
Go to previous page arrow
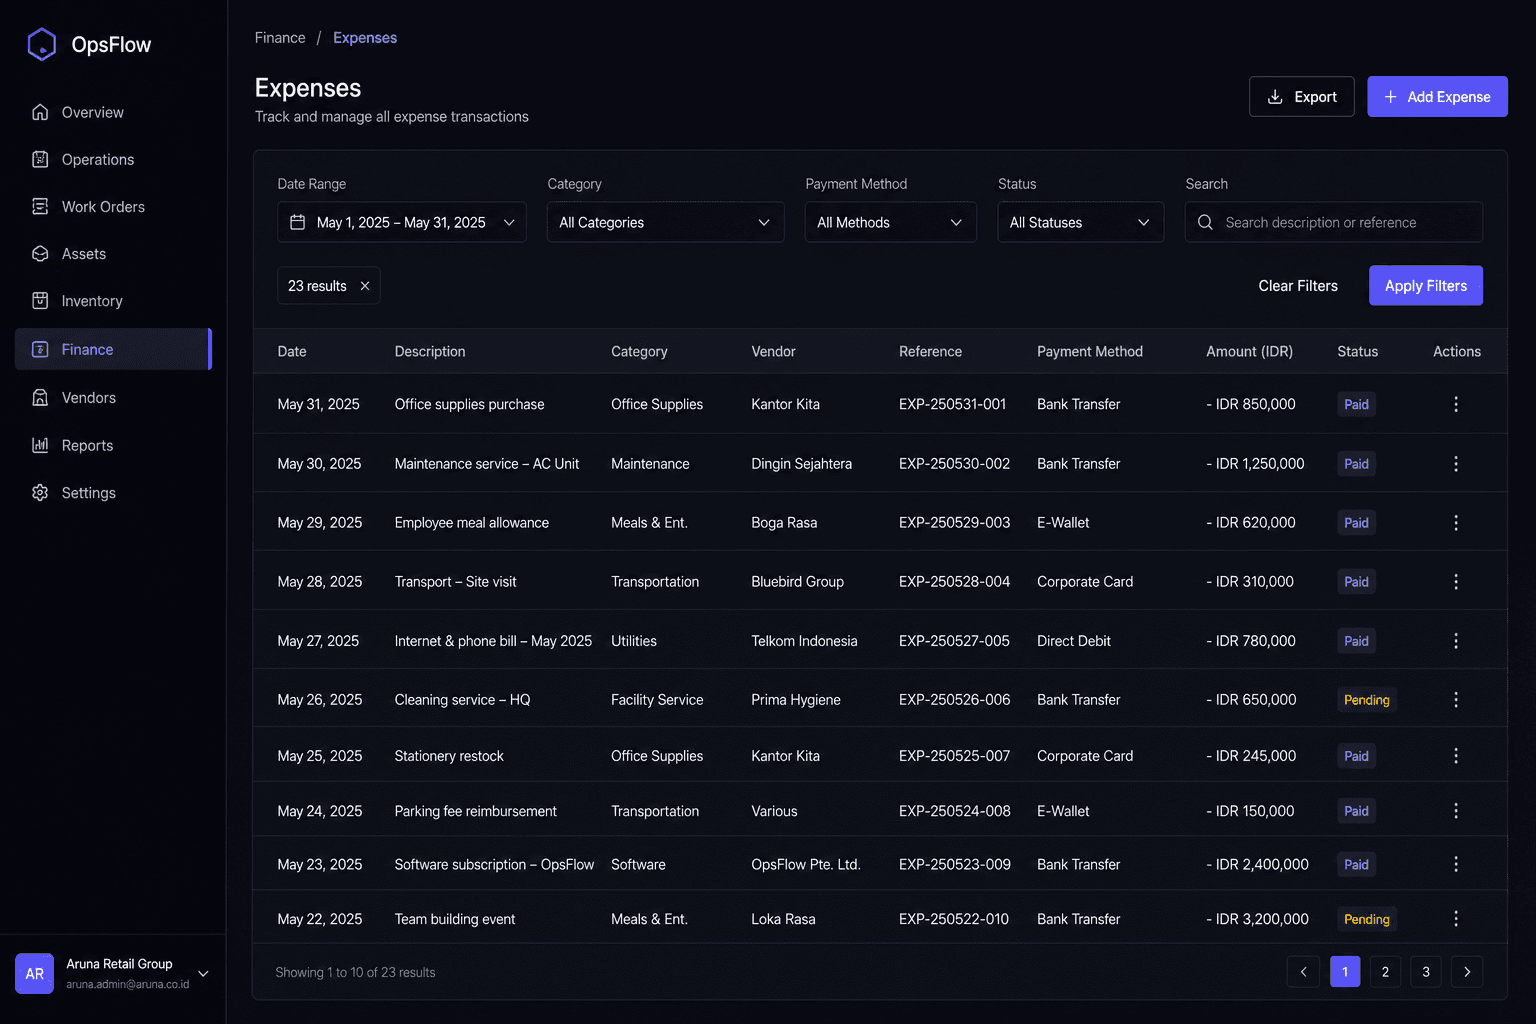(1303, 971)
